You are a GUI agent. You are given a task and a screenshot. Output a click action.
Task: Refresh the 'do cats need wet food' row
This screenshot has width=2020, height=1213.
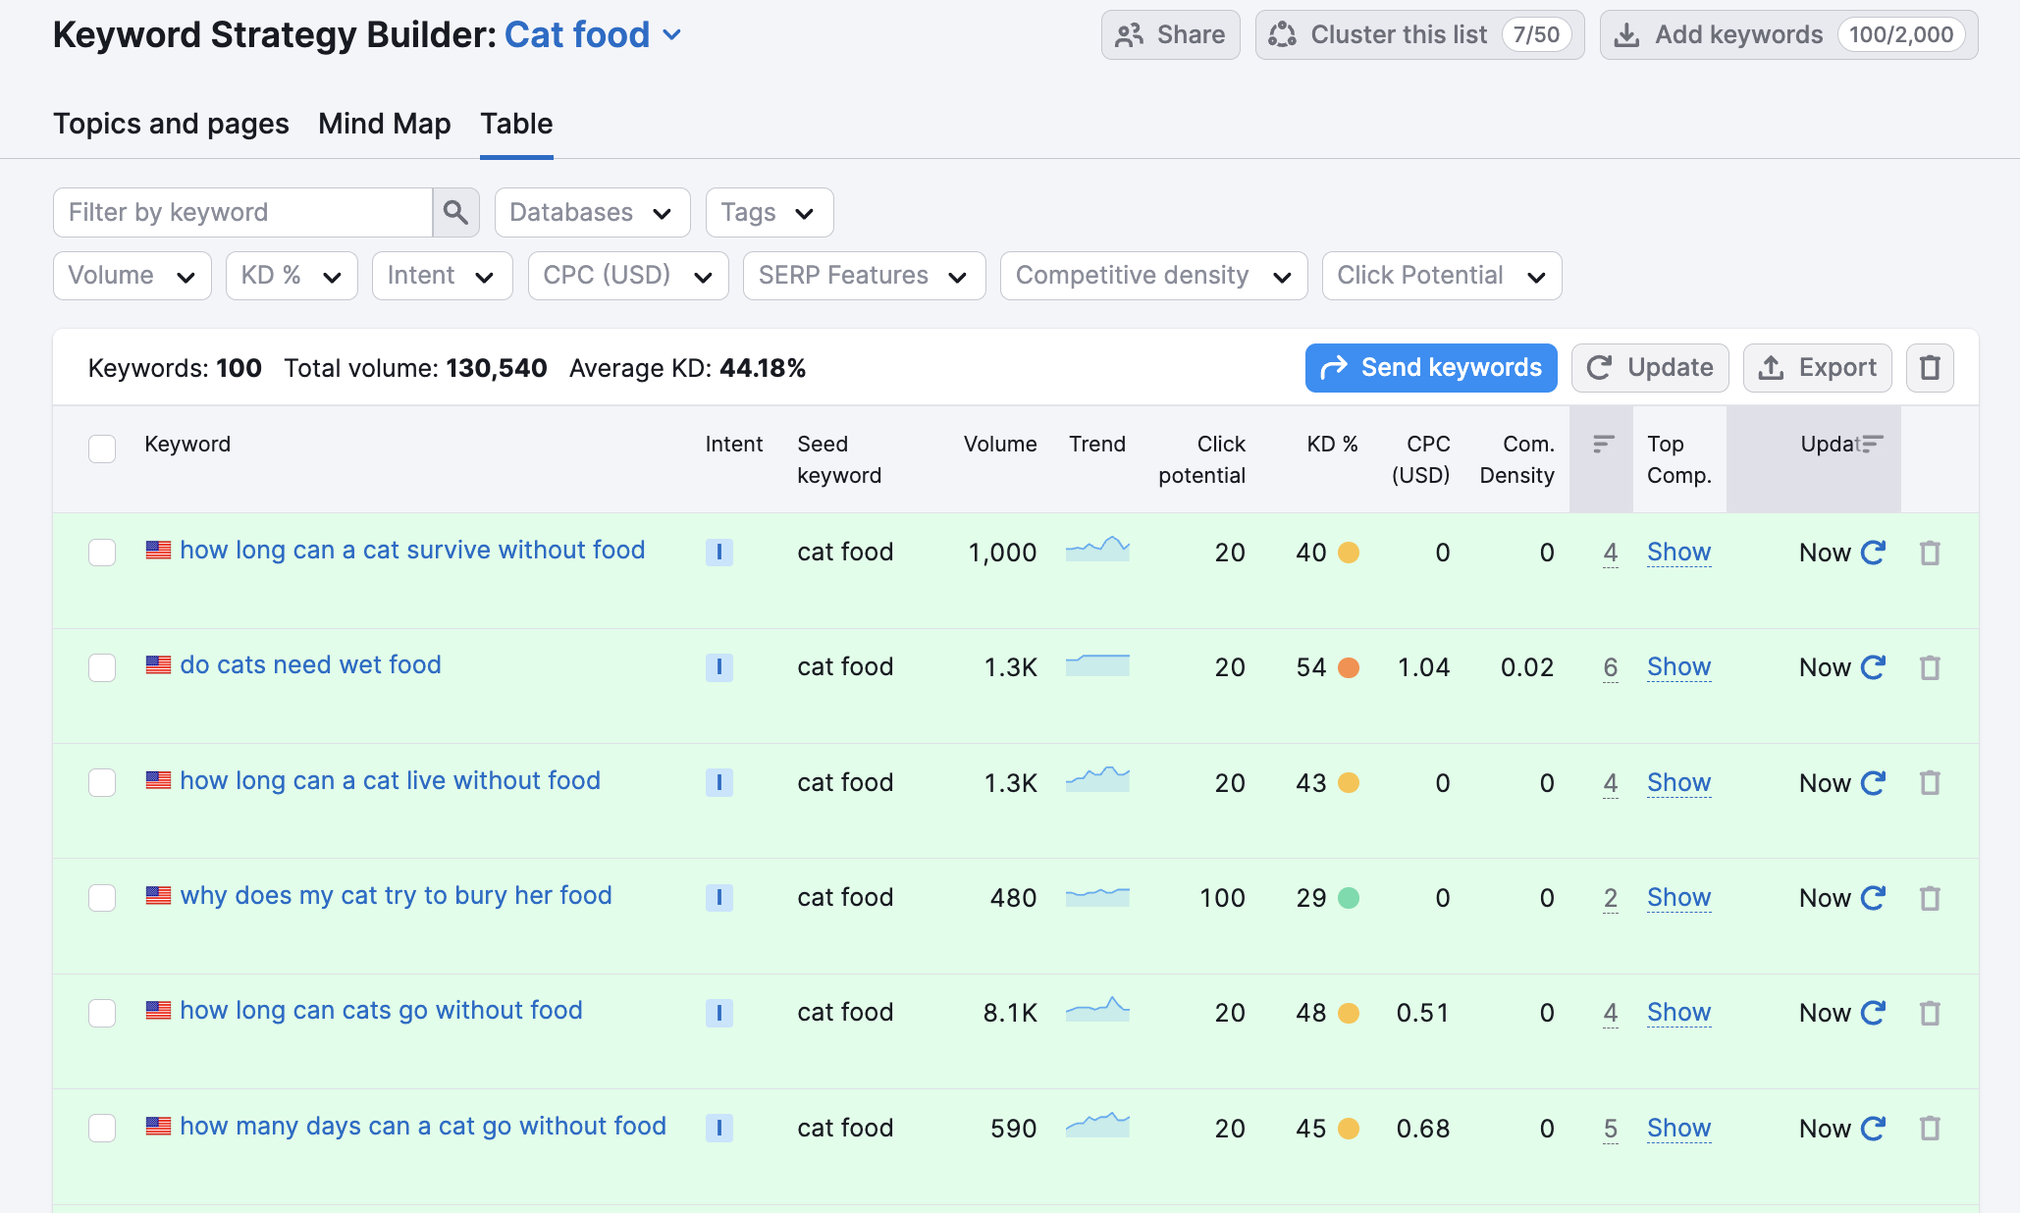click(1873, 667)
